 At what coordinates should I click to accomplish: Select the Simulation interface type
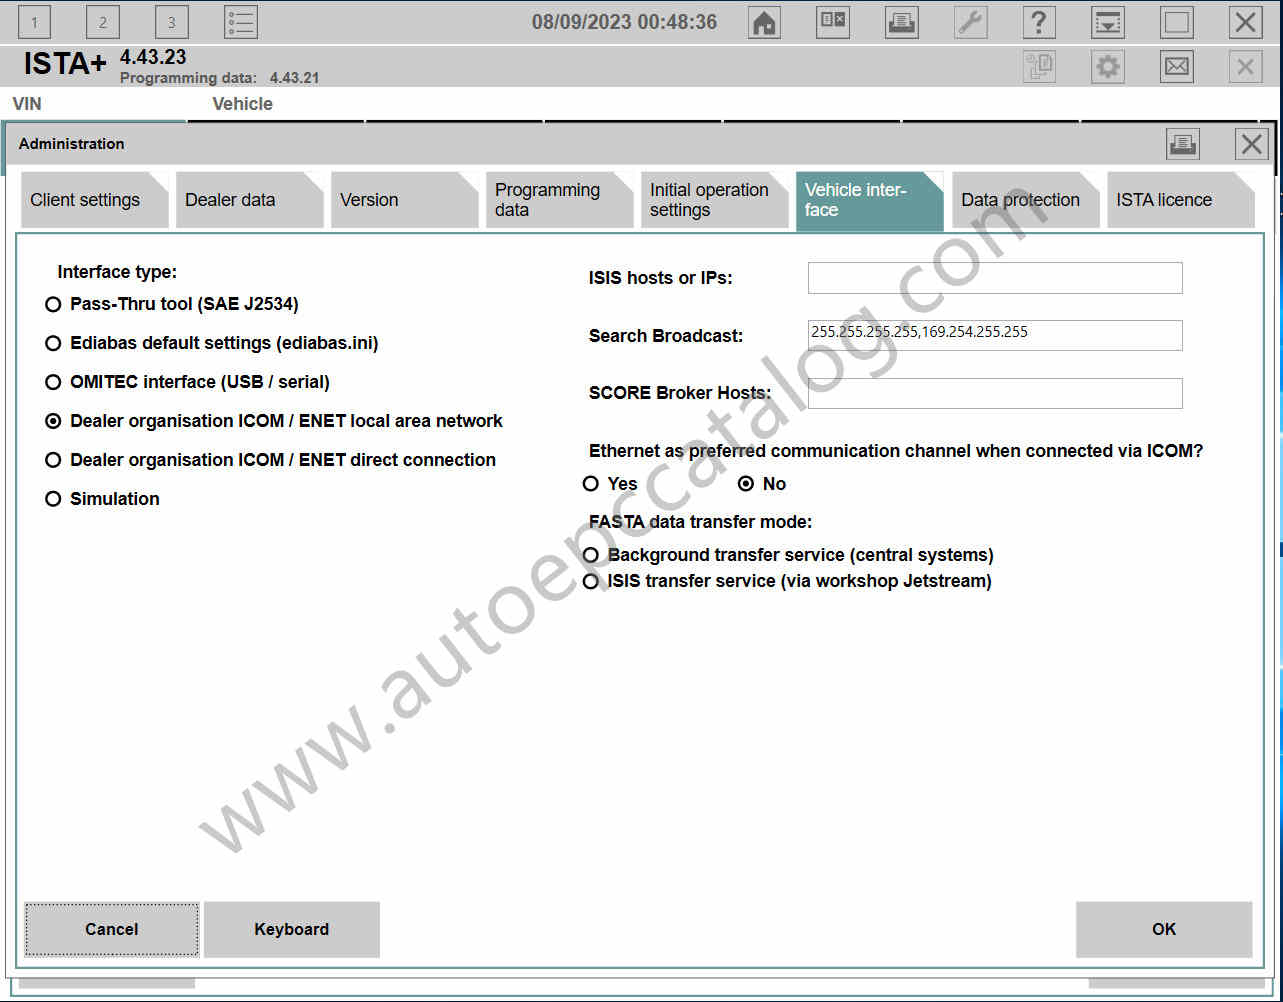click(102, 499)
